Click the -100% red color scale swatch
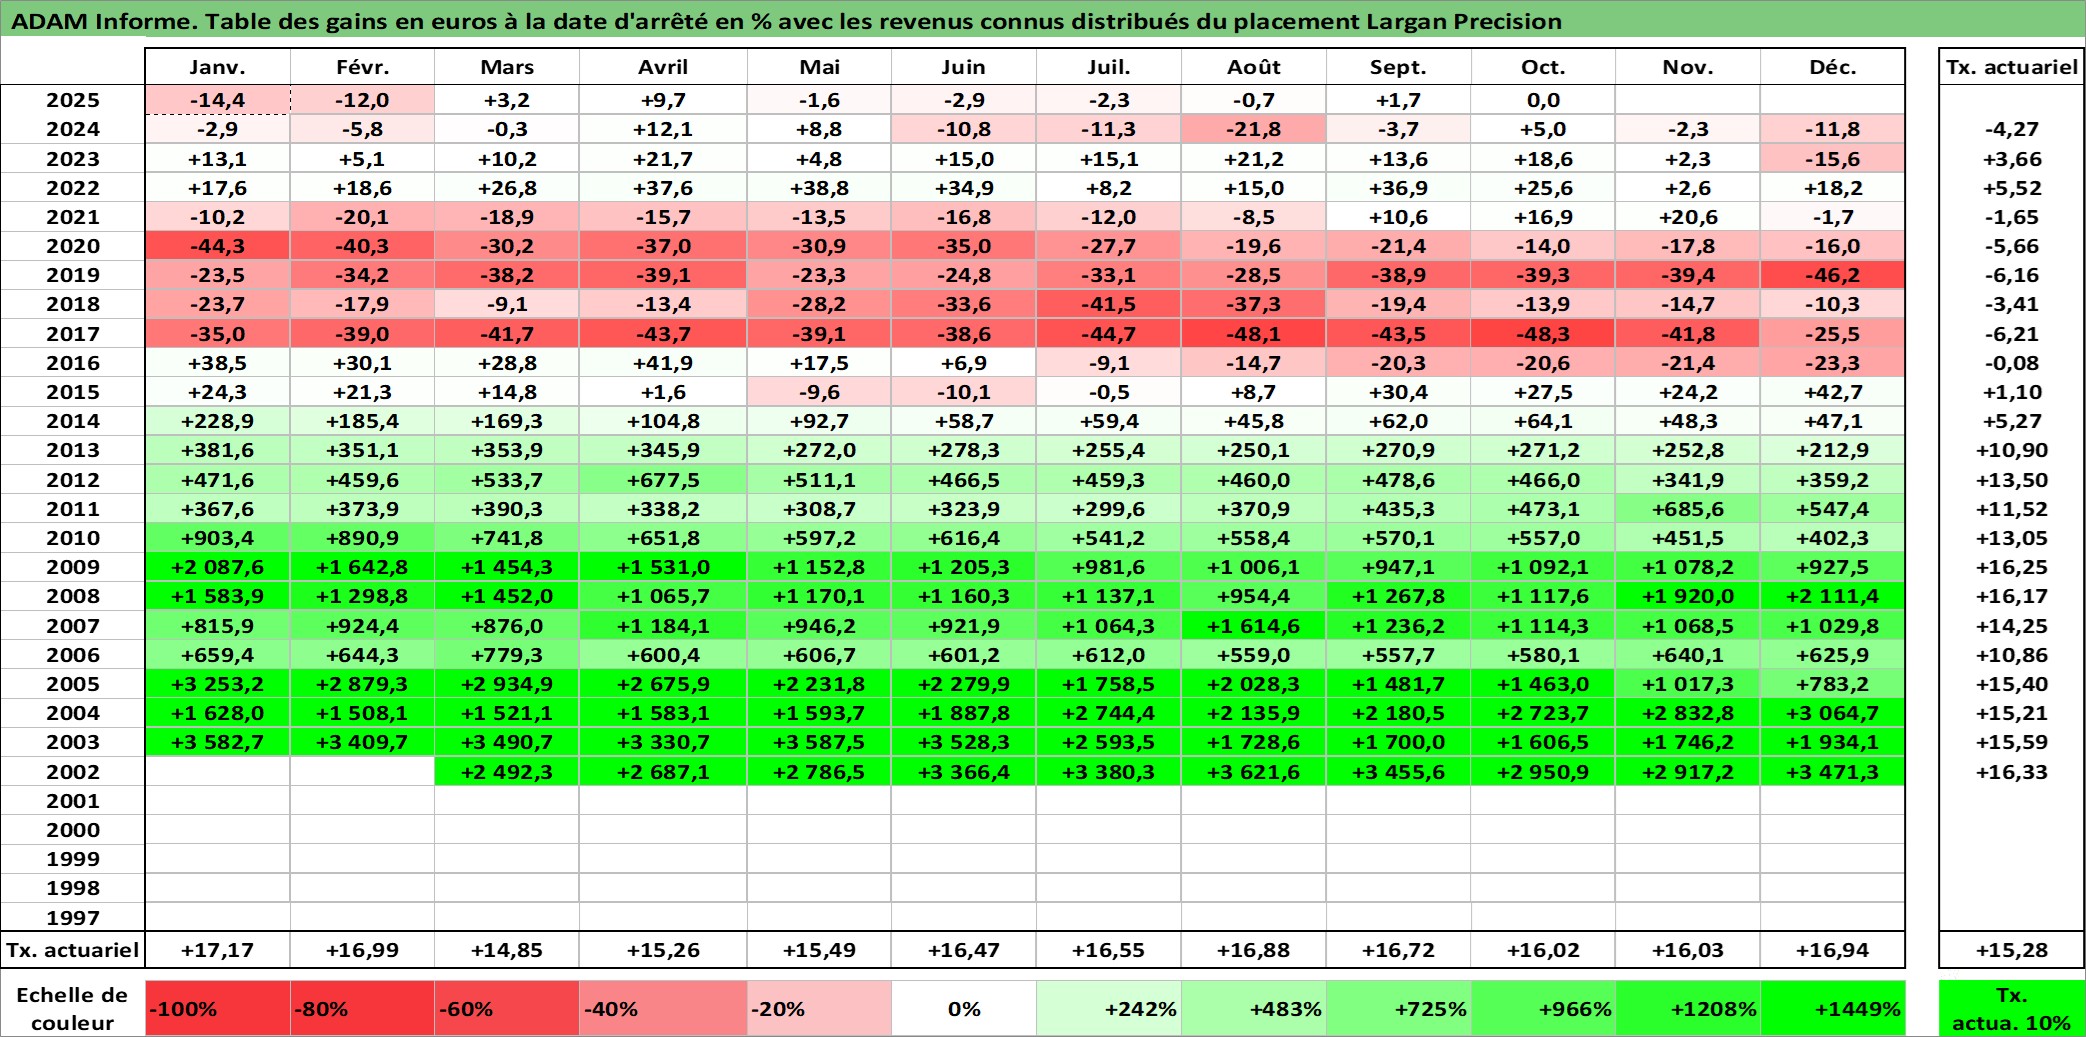 (217, 1008)
